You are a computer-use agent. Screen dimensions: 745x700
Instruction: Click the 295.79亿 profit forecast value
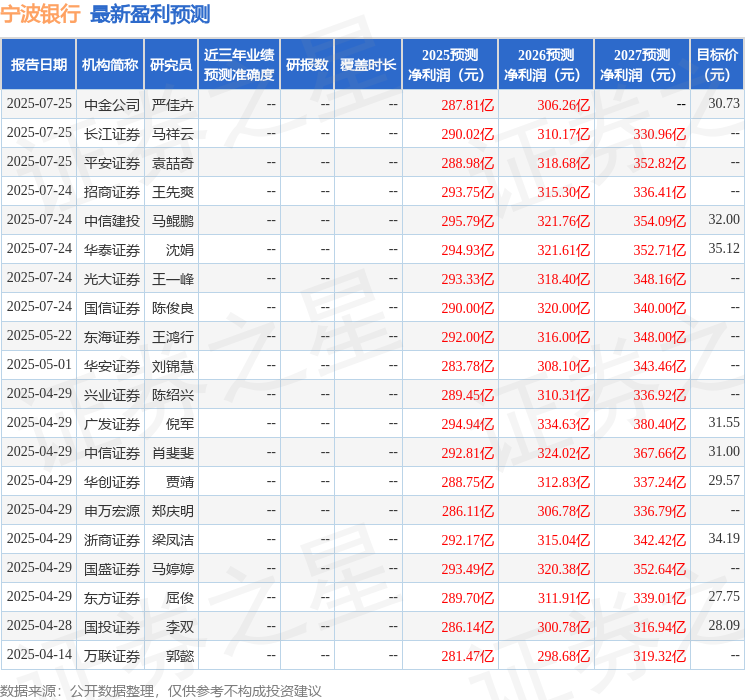click(x=468, y=221)
